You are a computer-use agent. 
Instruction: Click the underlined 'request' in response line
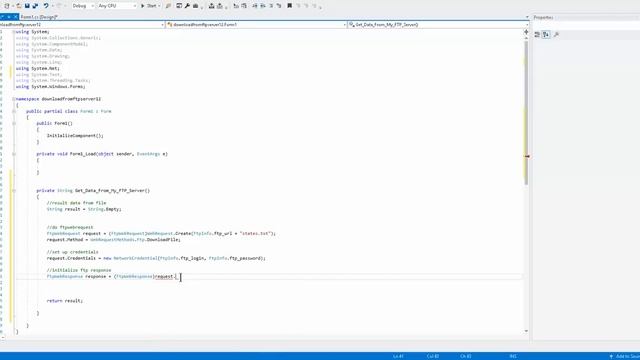pyautogui.click(x=164, y=276)
